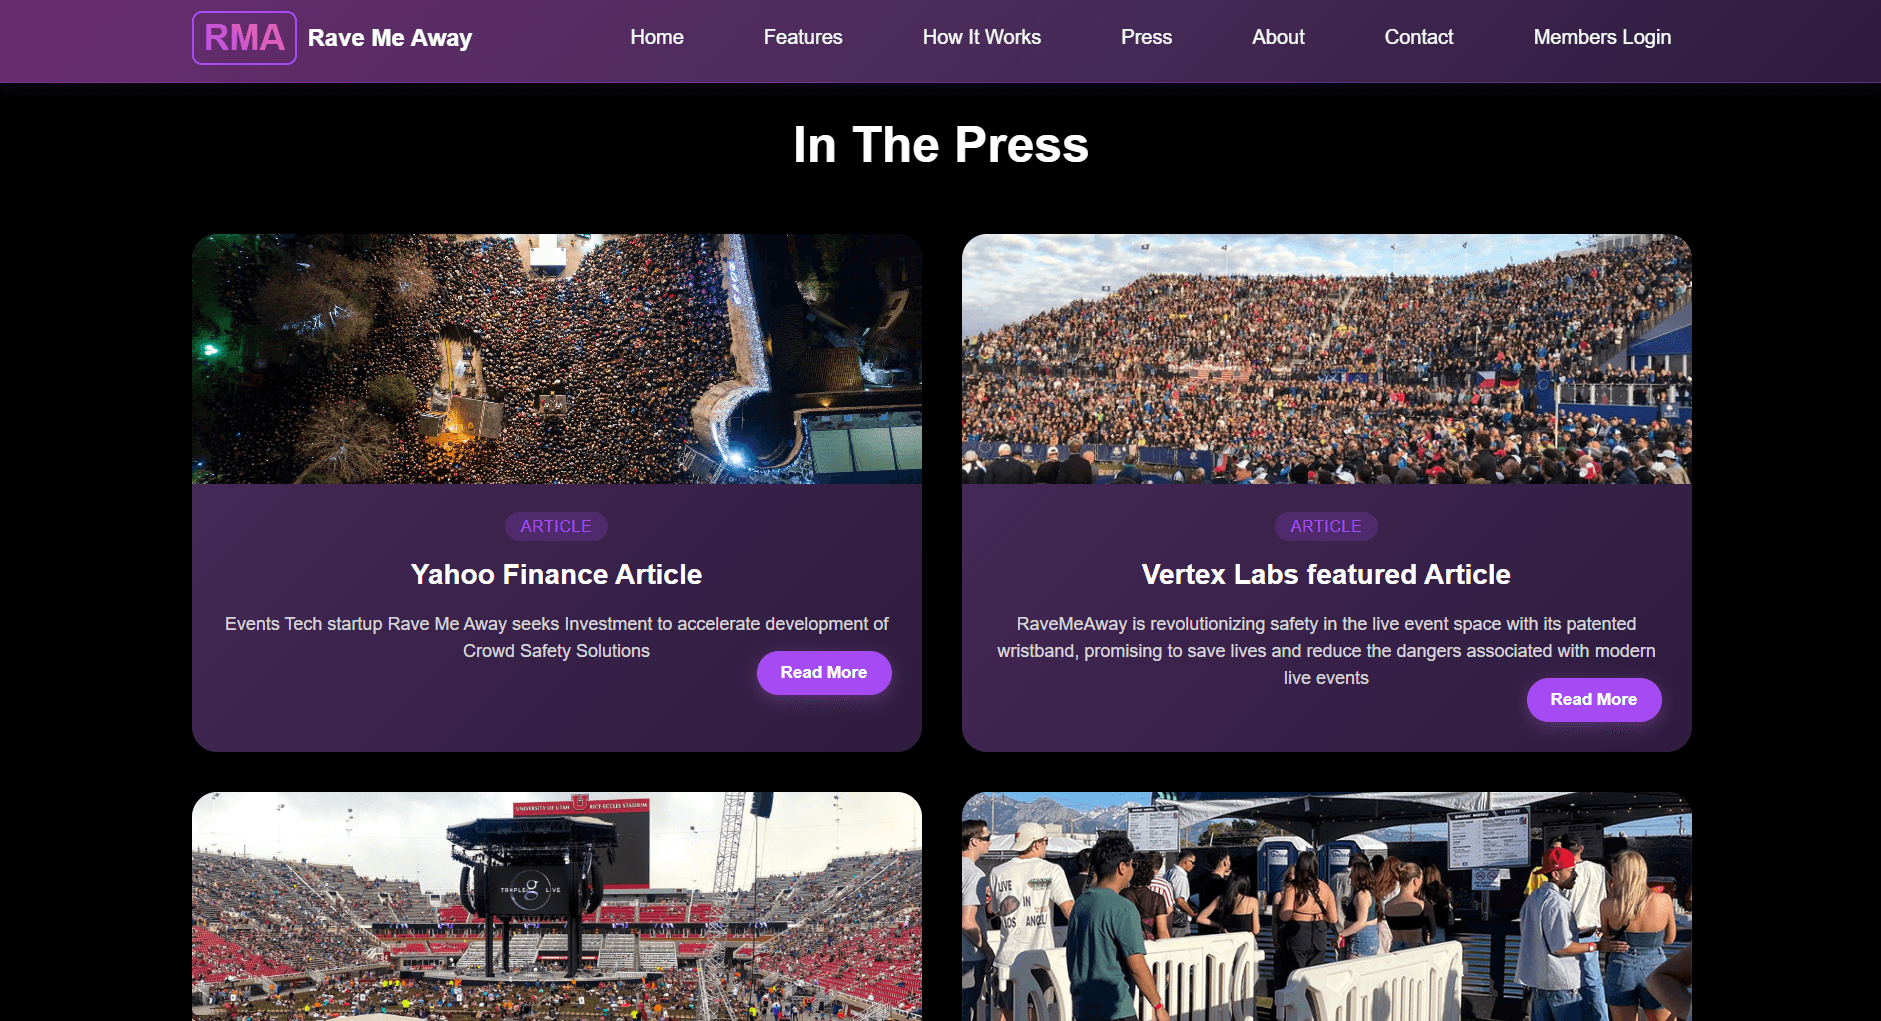Select the Yahoo Finance Article title
Viewport: 1881px width, 1021px height.
(x=556, y=574)
